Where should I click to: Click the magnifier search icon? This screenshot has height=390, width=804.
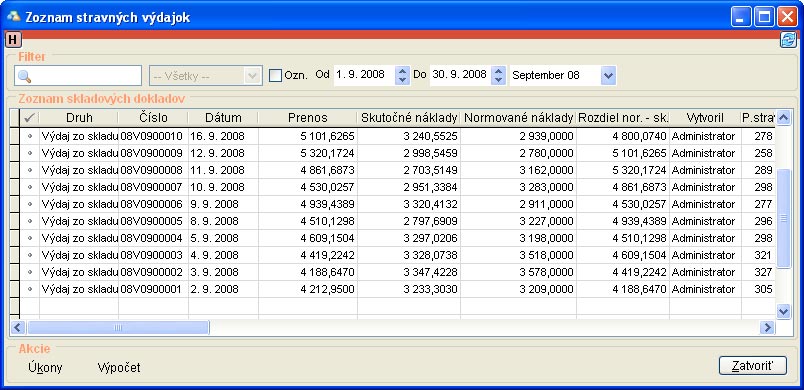pyautogui.click(x=24, y=76)
